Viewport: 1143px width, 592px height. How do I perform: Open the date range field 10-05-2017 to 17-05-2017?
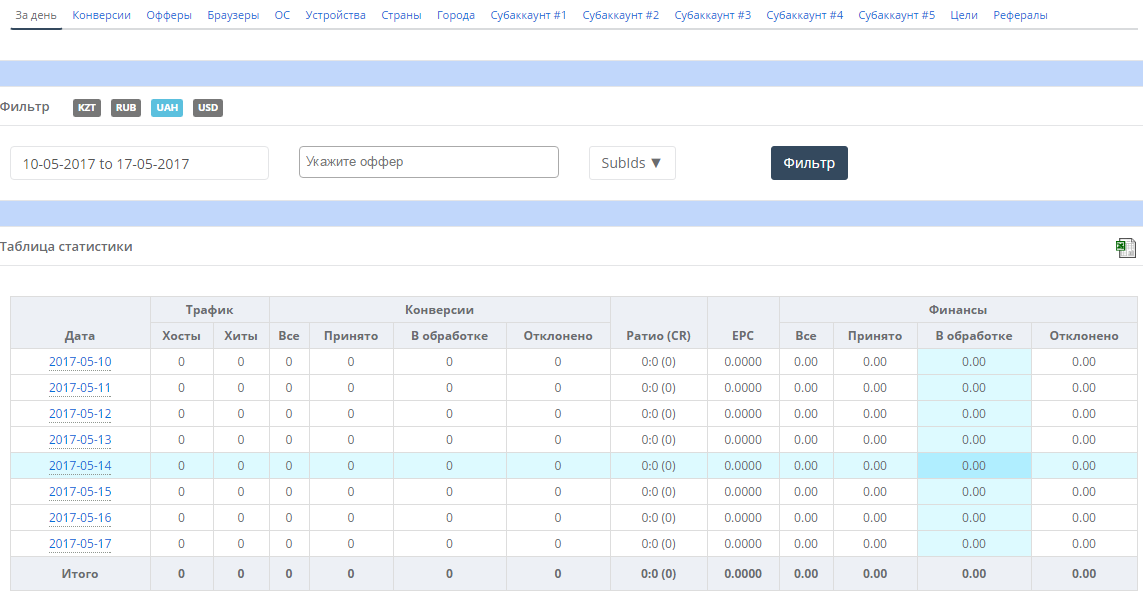139,163
